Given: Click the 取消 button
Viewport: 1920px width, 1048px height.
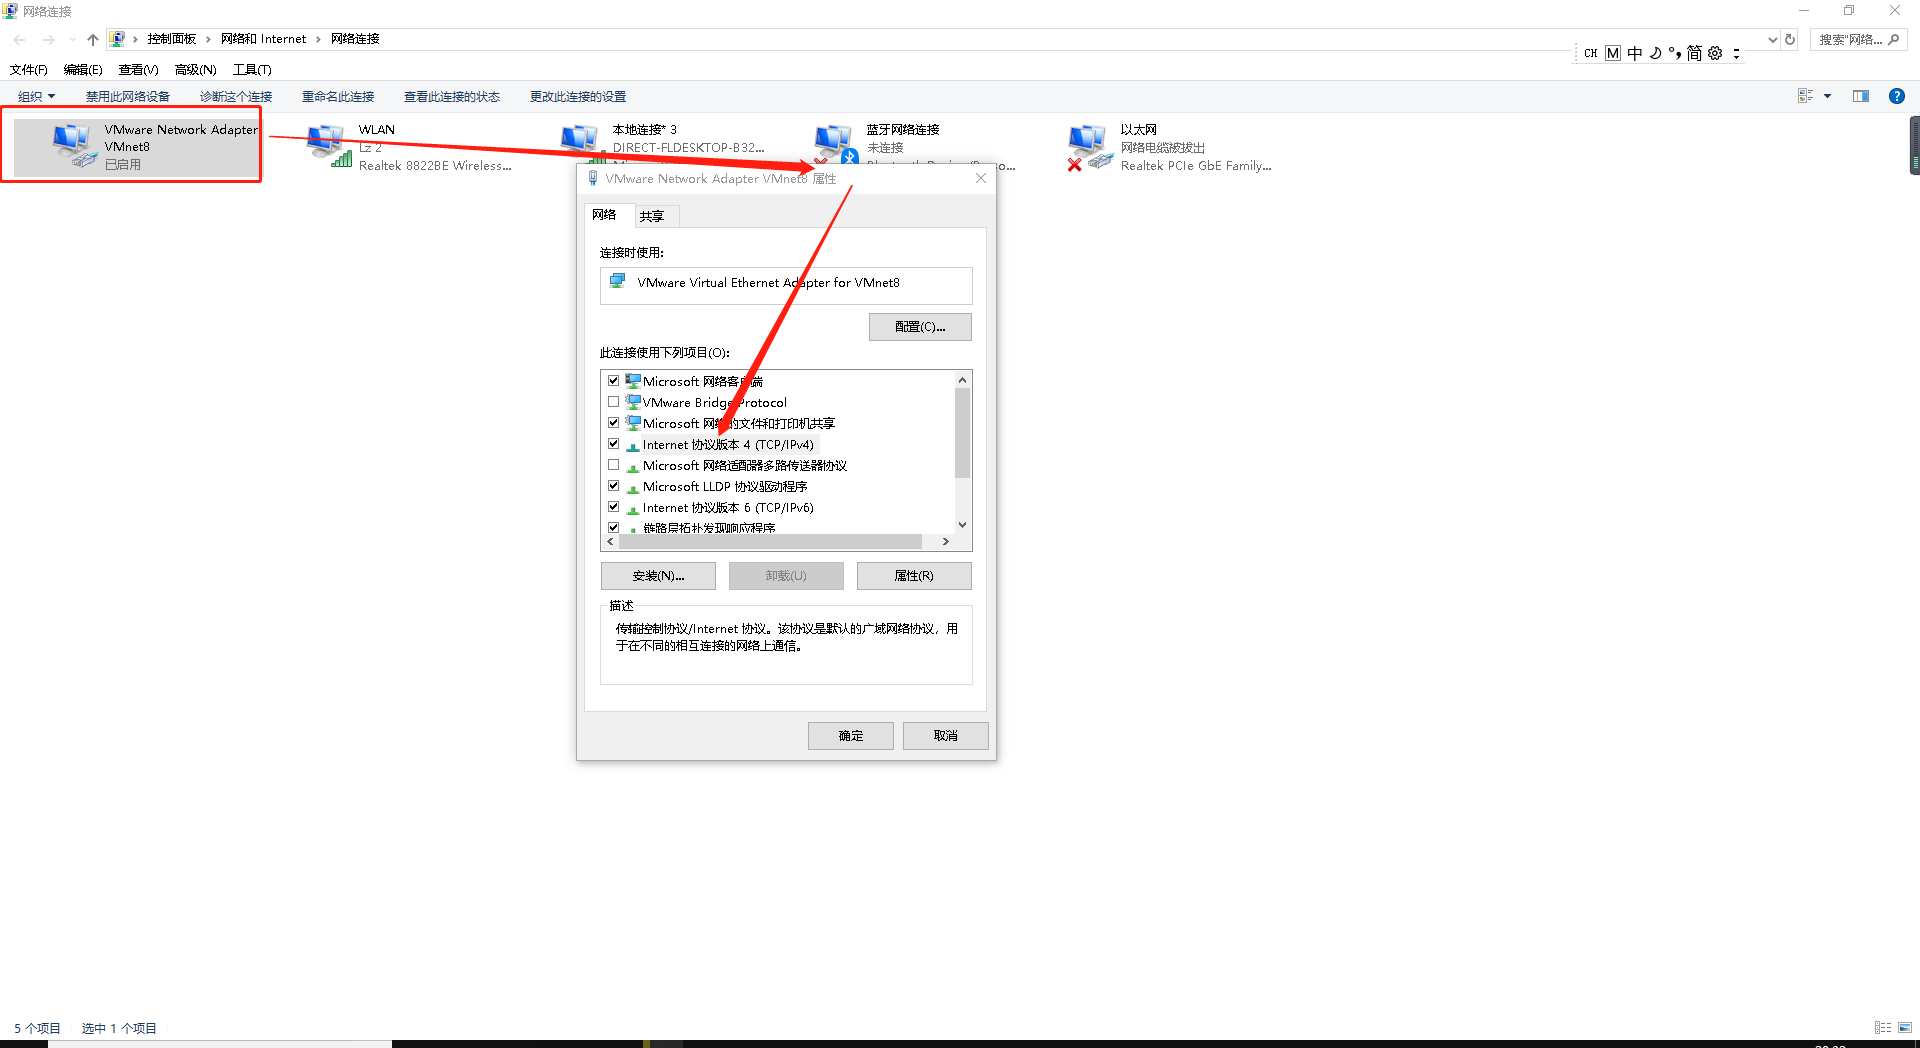Looking at the screenshot, I should pyautogui.click(x=946, y=736).
